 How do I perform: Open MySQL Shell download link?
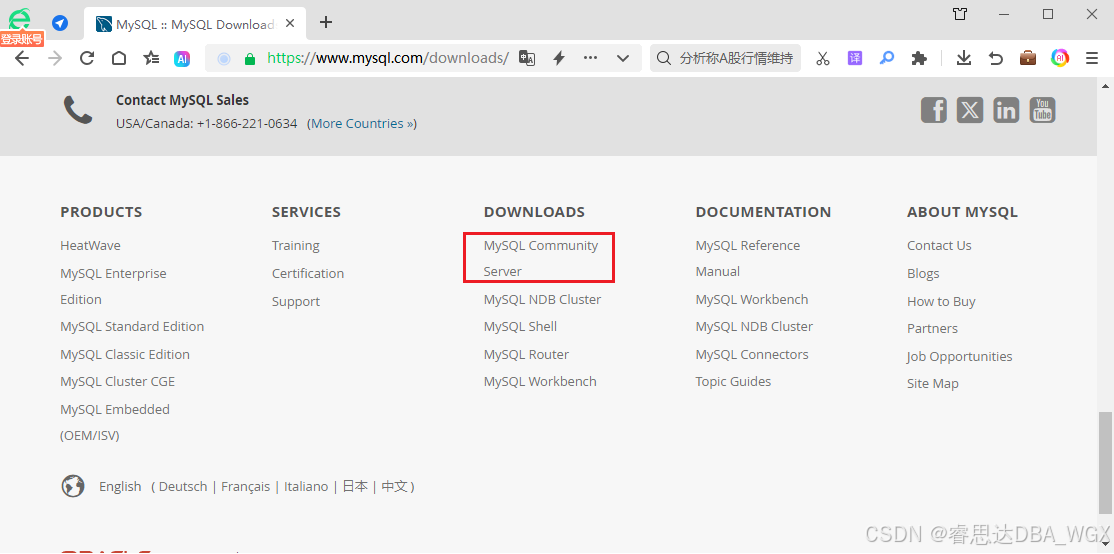[520, 327]
